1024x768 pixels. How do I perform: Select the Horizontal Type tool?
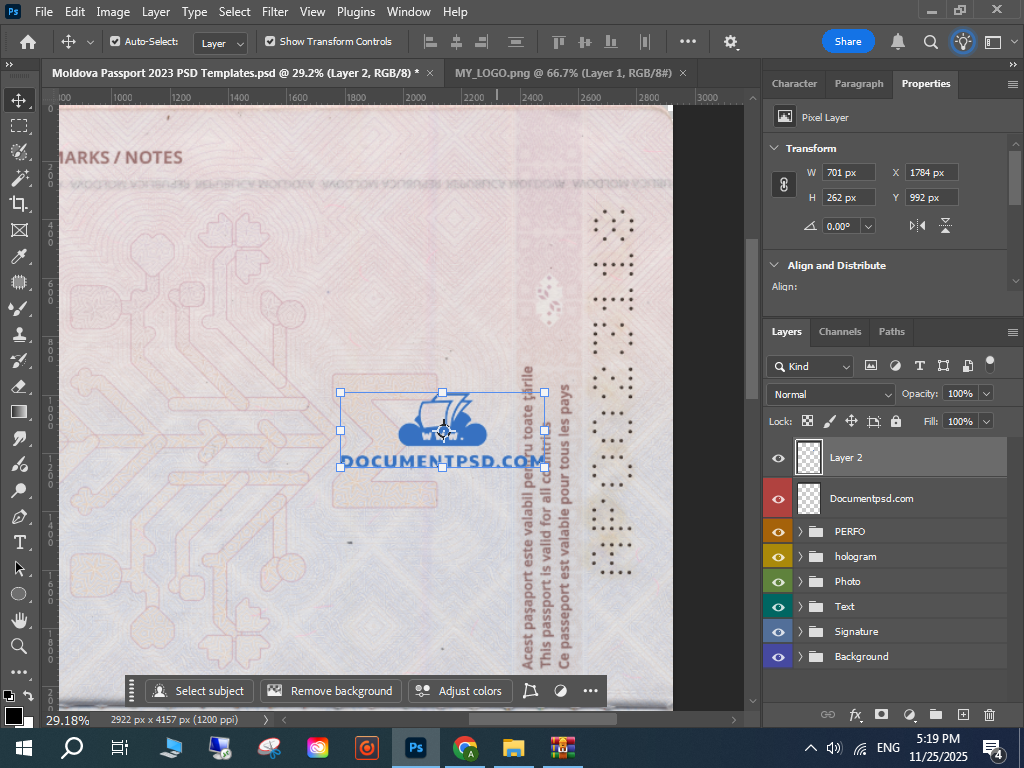(x=19, y=542)
